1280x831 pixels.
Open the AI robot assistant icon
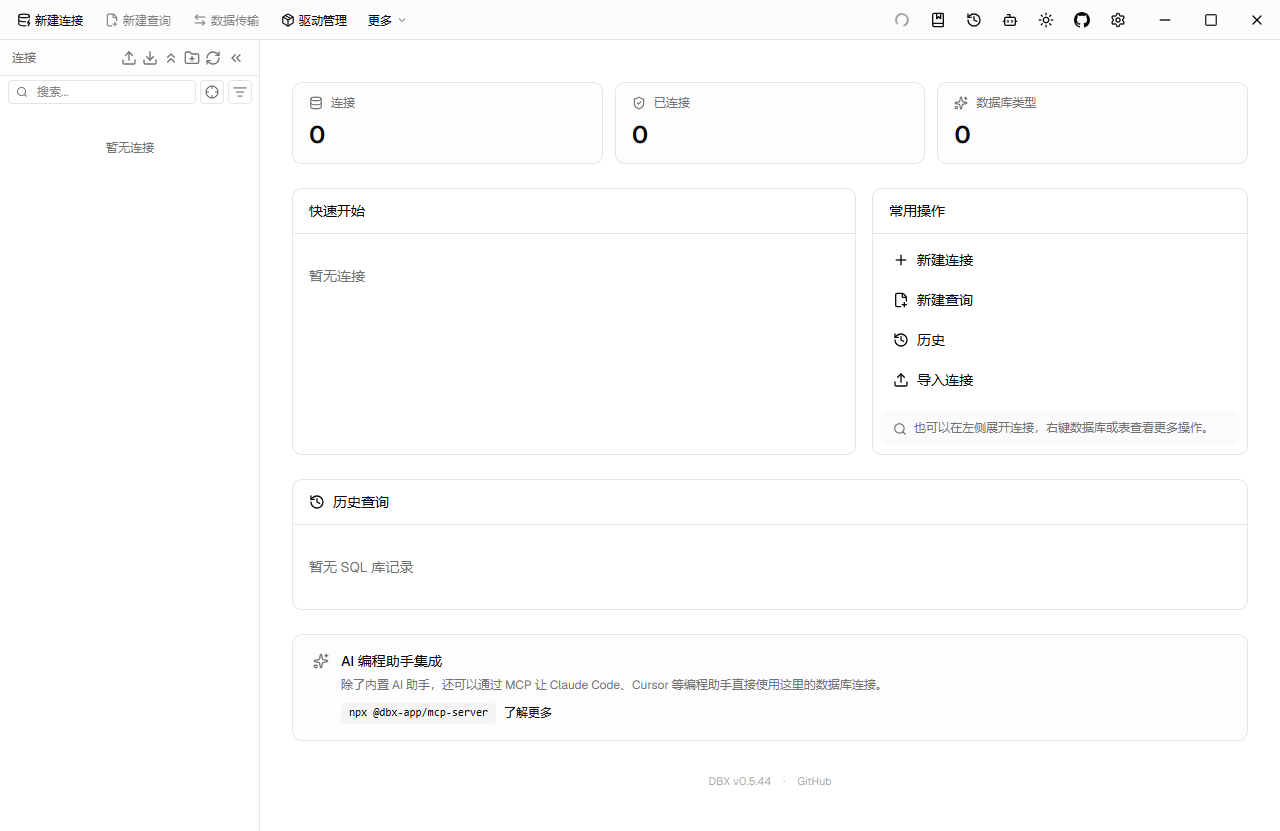(1010, 20)
